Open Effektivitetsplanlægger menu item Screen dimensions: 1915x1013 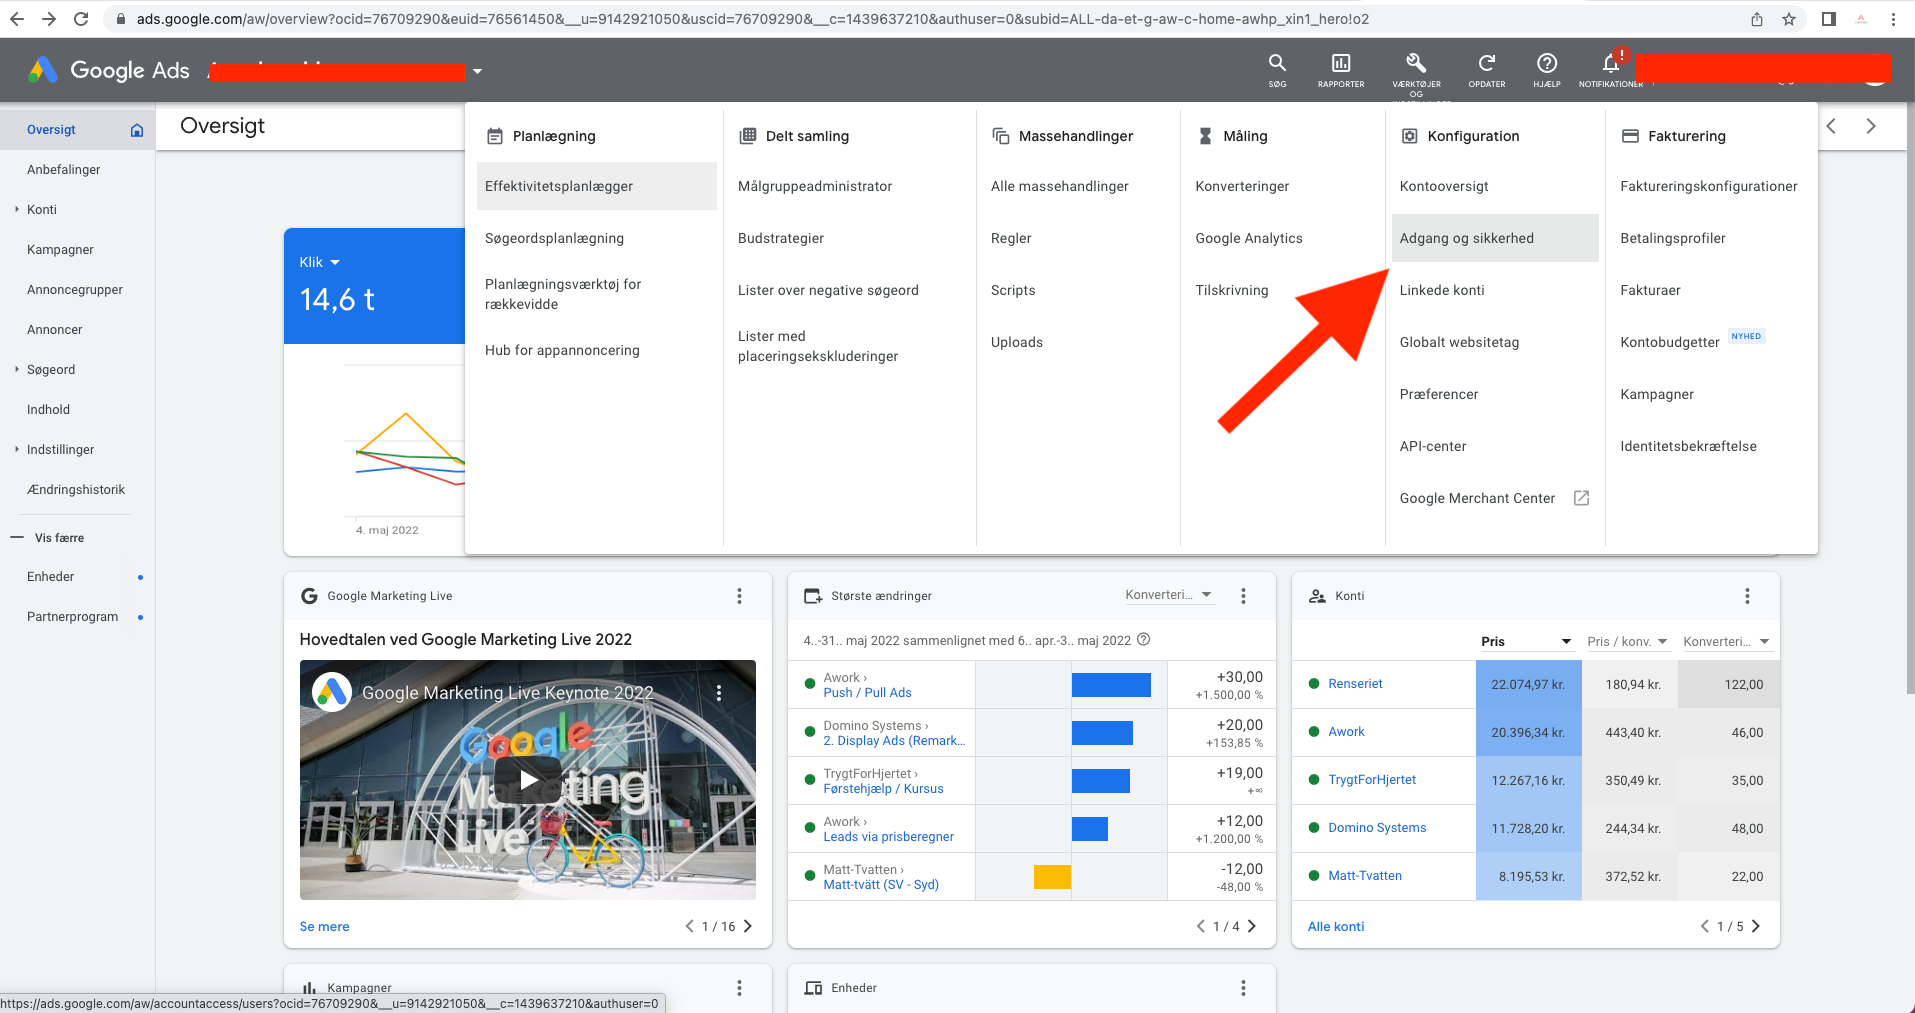[x=597, y=186]
